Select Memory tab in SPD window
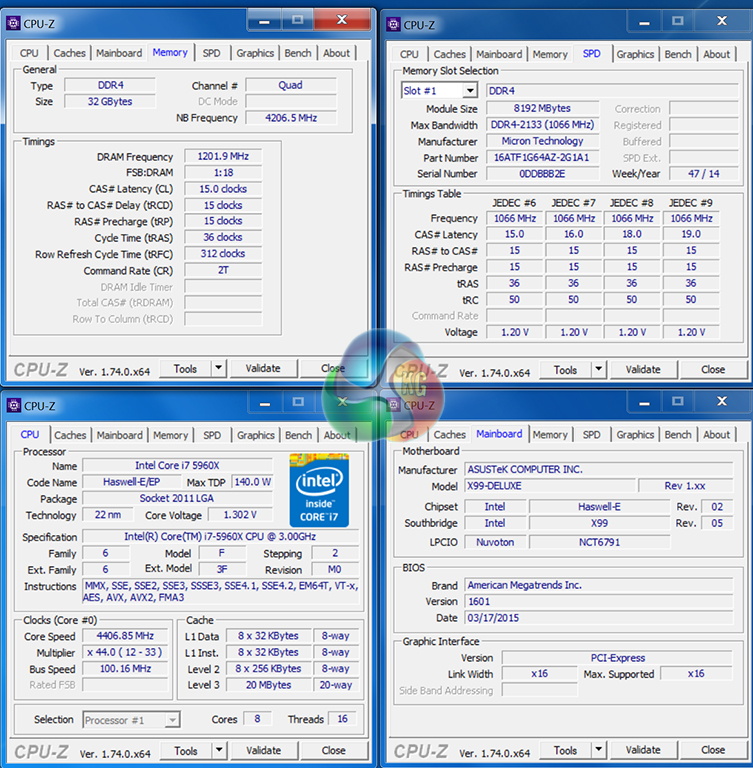This screenshot has height=768, width=753. tap(550, 54)
